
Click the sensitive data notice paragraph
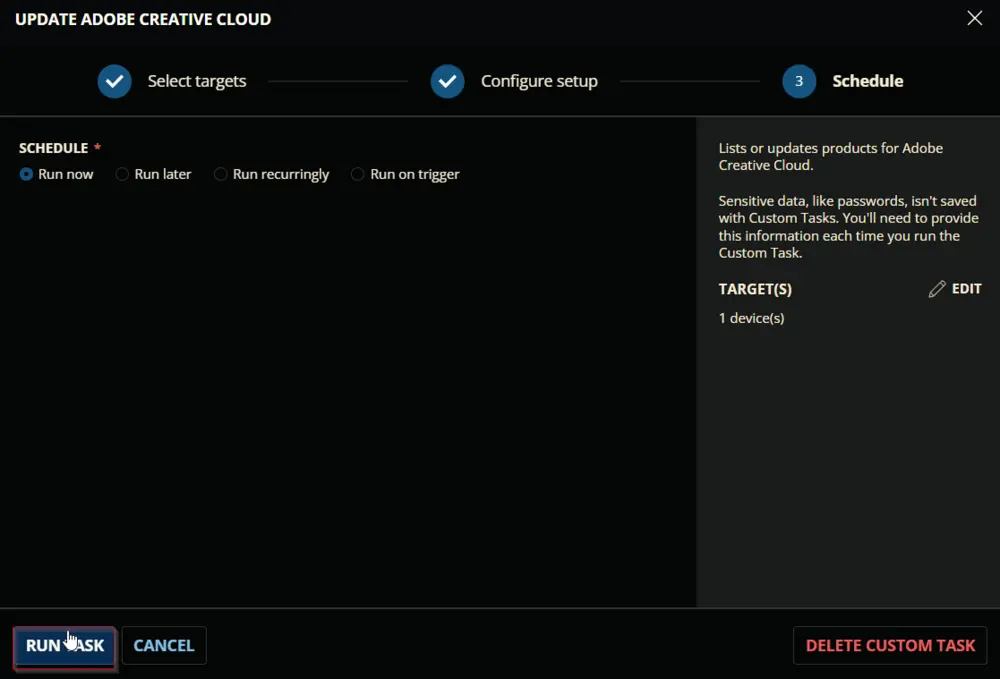[x=848, y=226]
